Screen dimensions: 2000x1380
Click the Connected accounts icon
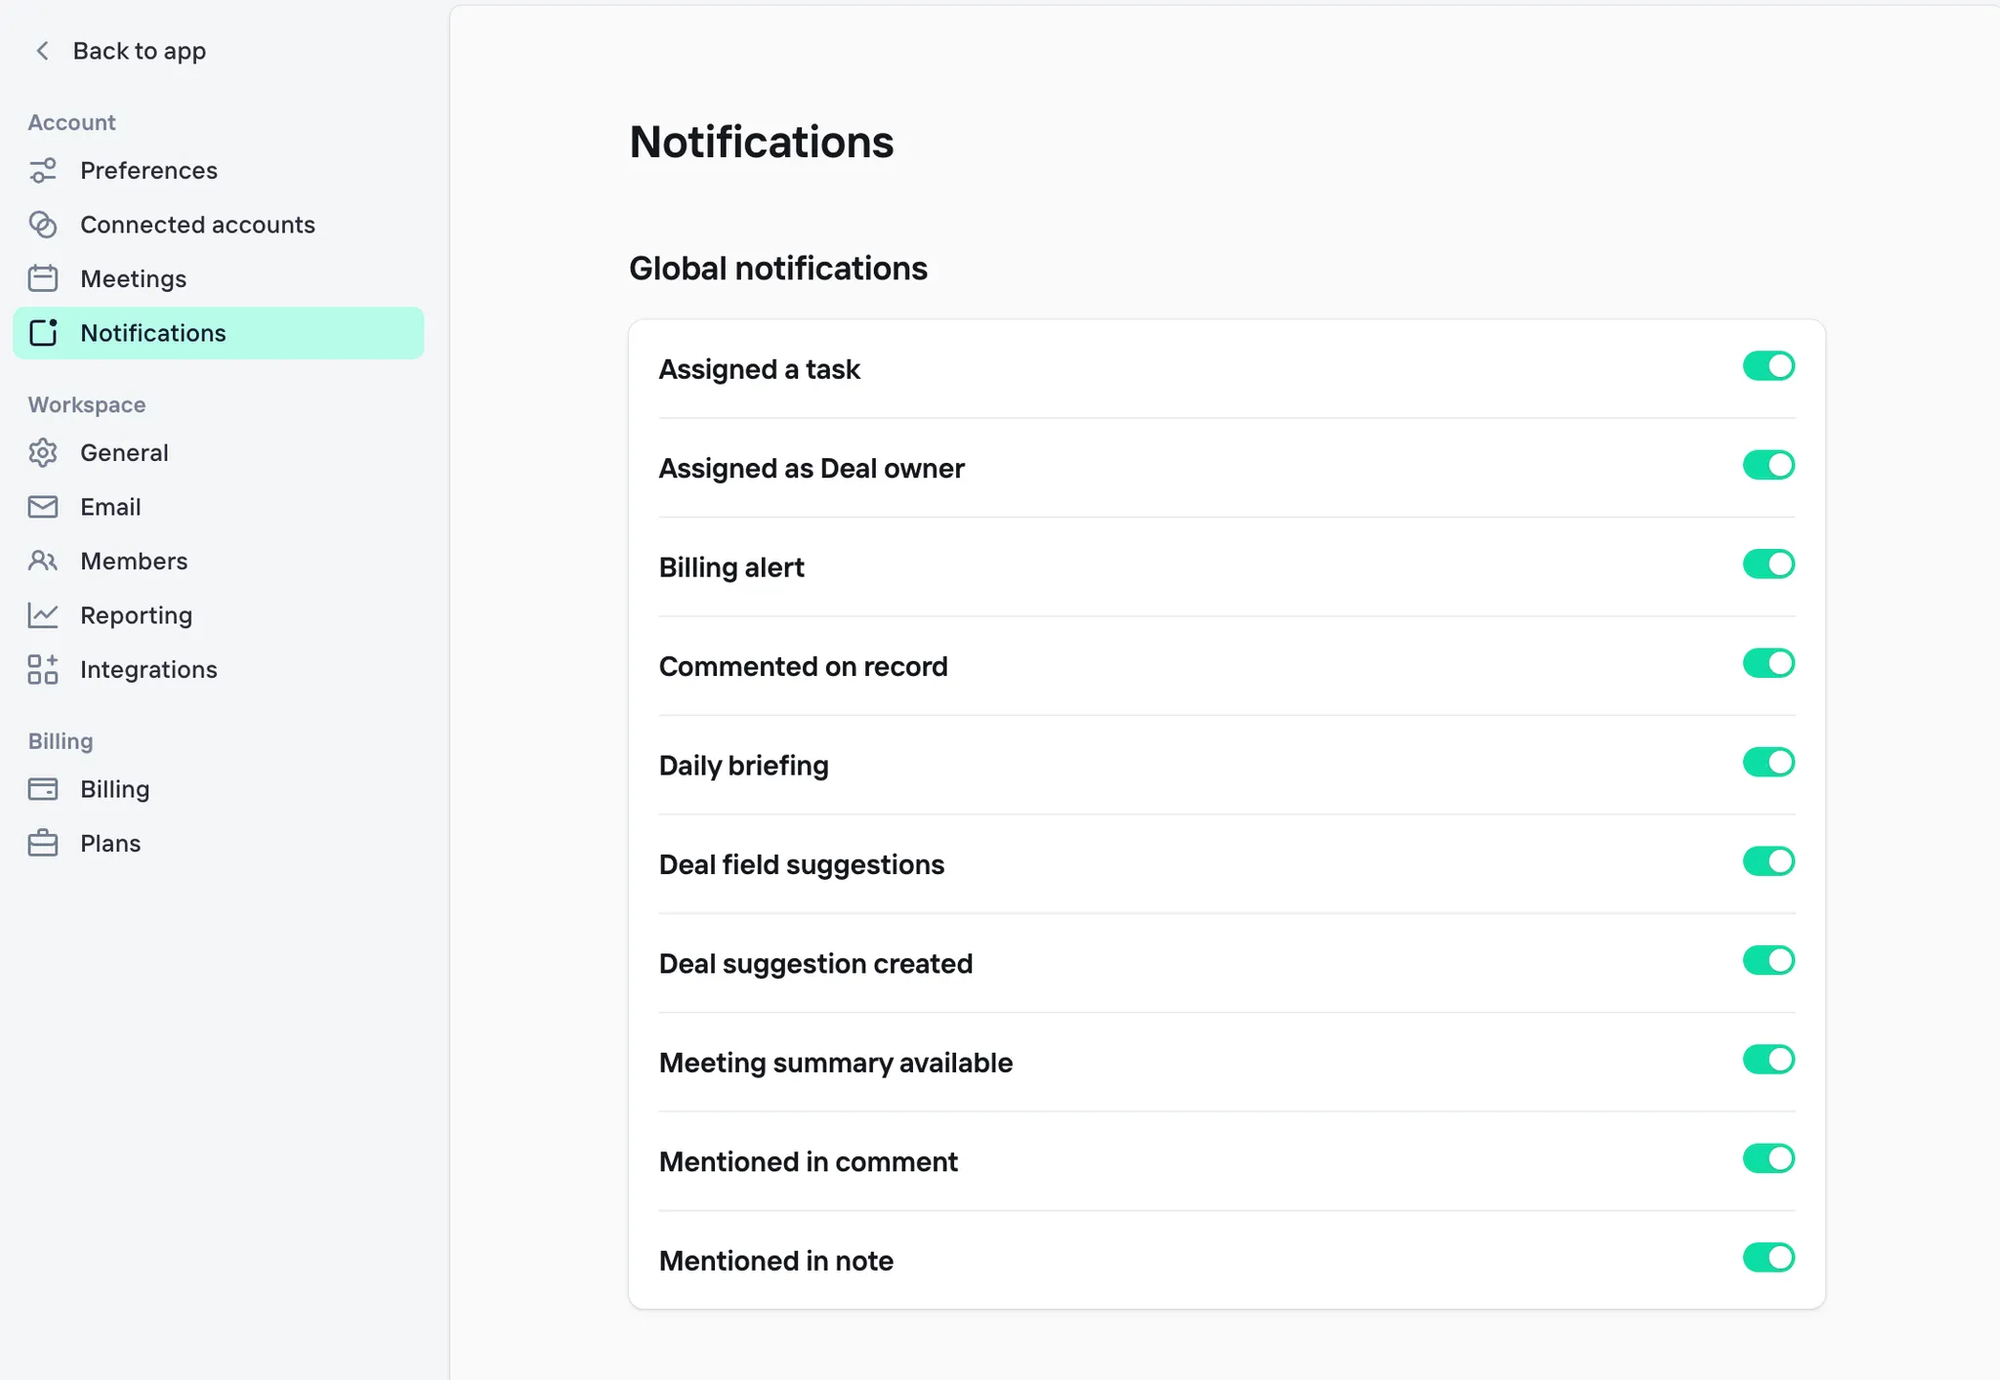[43, 225]
